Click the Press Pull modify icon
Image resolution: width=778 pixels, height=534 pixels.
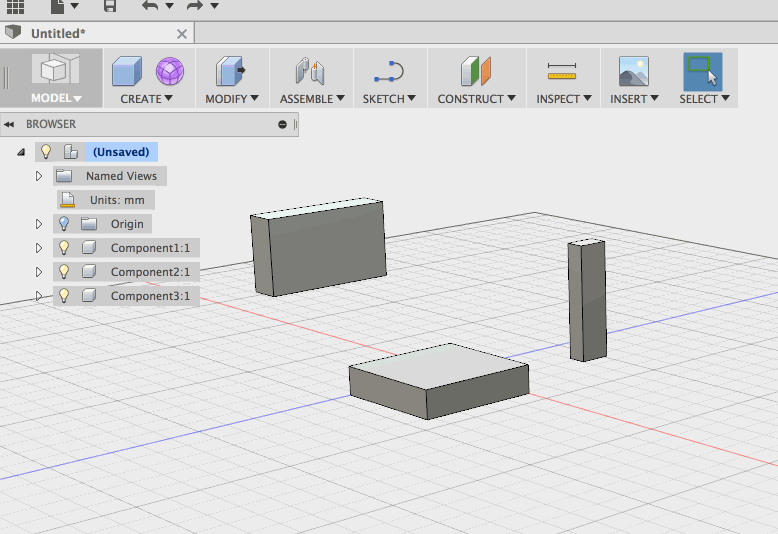[231, 71]
